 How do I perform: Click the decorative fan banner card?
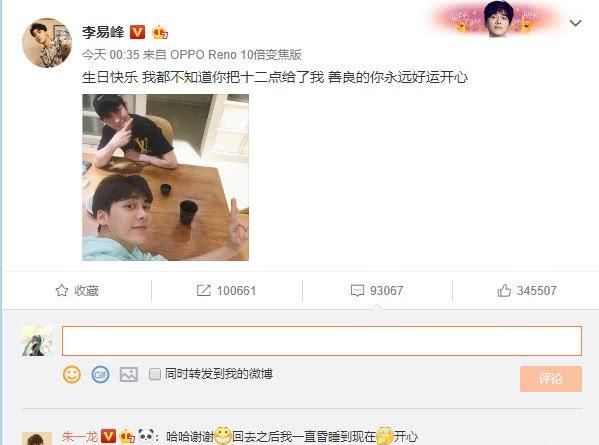click(x=497, y=19)
